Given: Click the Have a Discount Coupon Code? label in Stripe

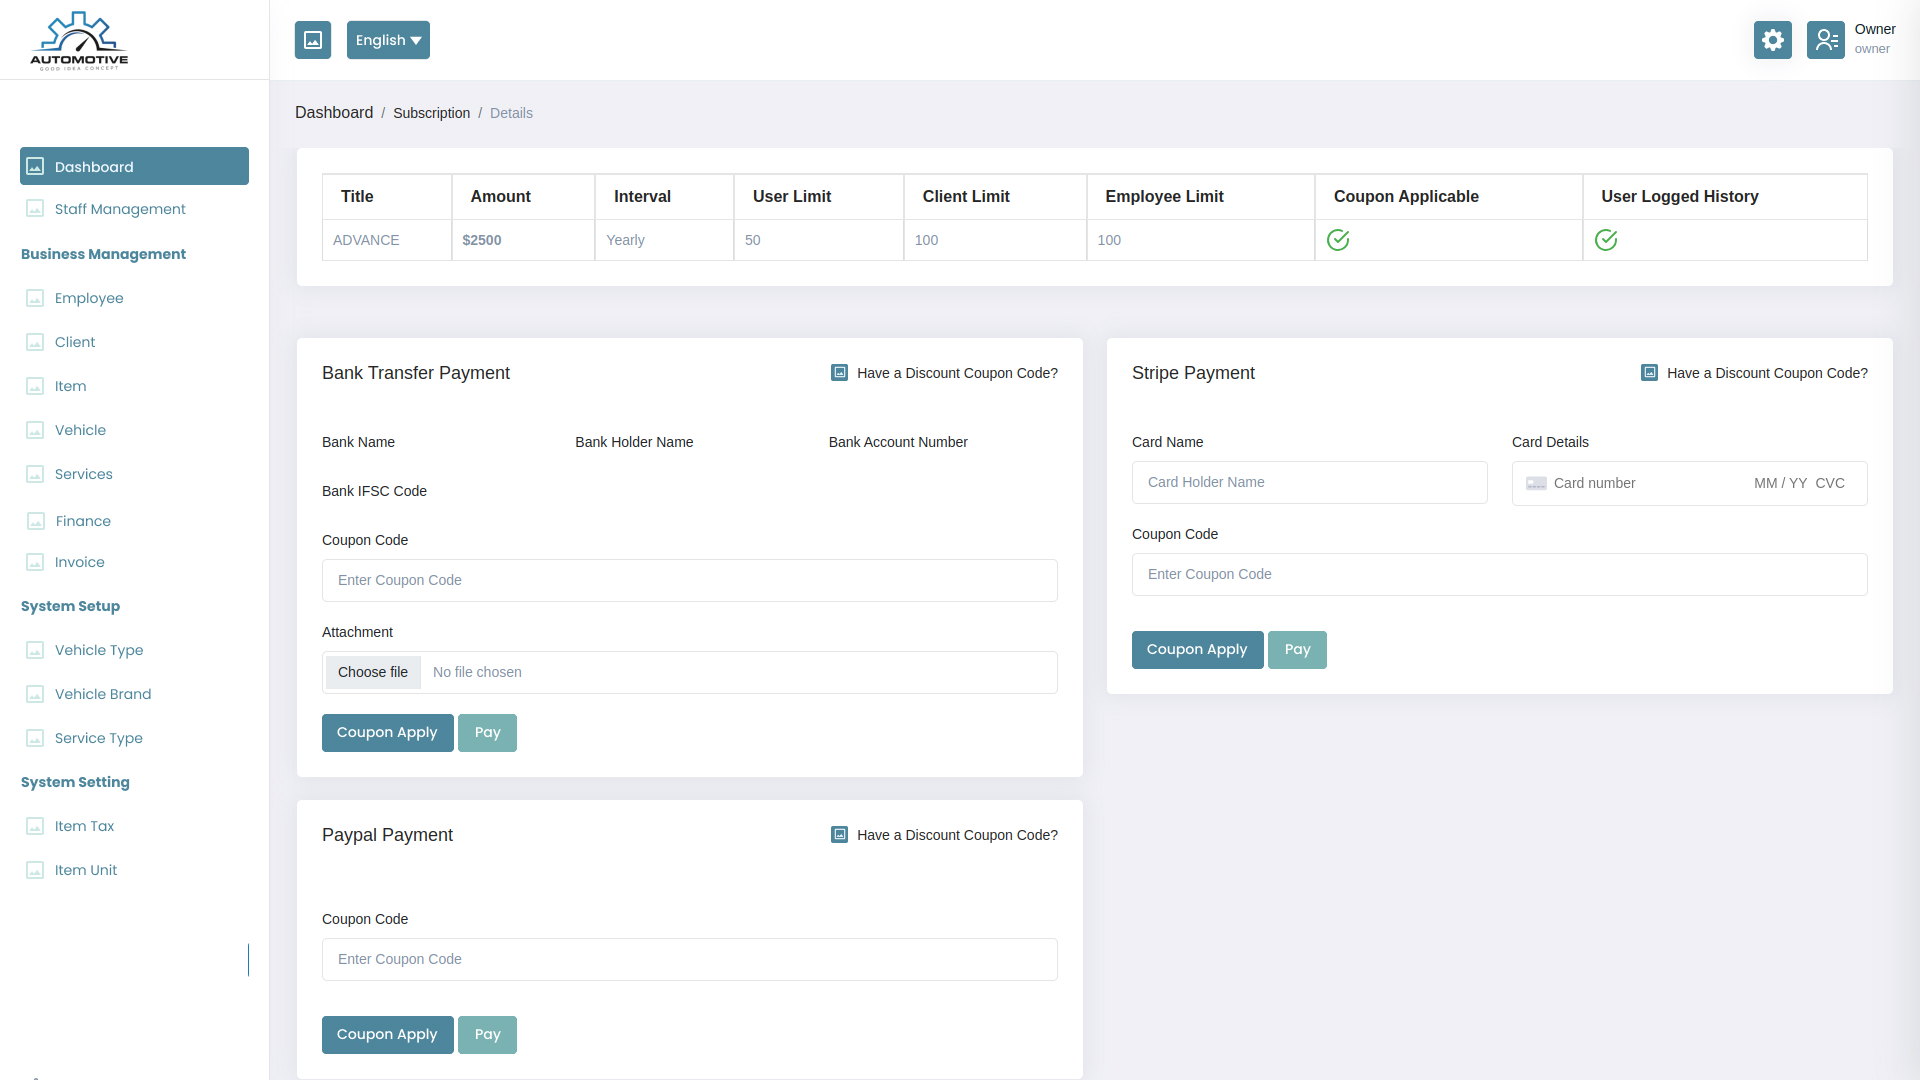Looking at the screenshot, I should click(x=1767, y=373).
